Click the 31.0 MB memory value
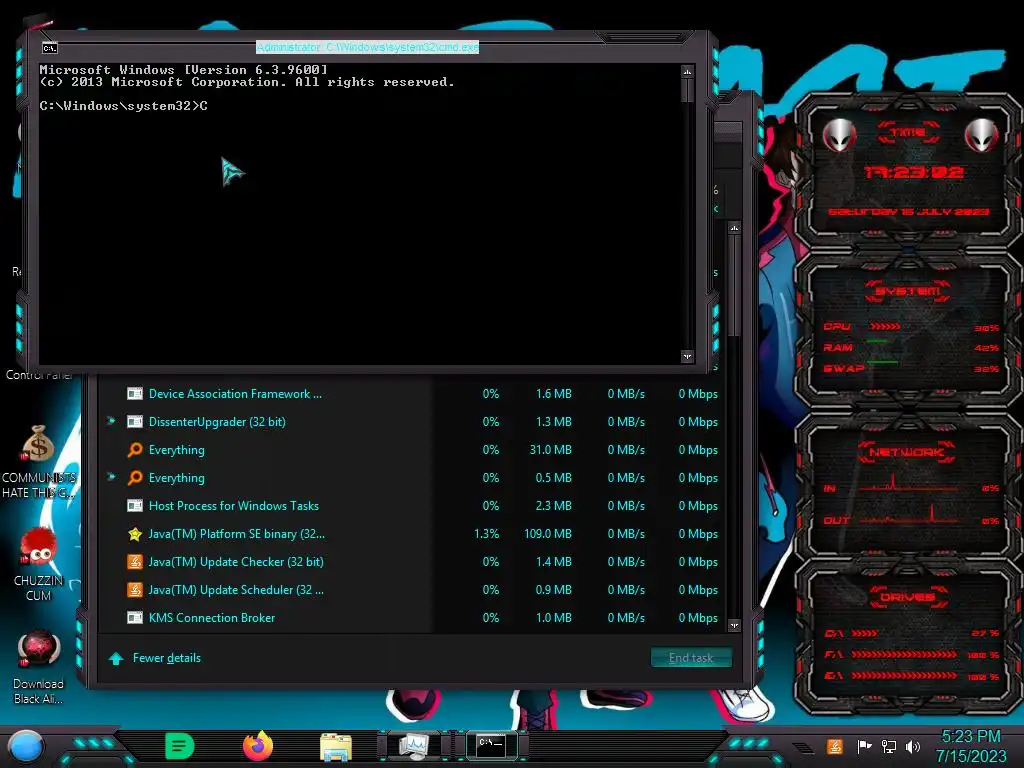The height and width of the screenshot is (768, 1024). click(551, 450)
